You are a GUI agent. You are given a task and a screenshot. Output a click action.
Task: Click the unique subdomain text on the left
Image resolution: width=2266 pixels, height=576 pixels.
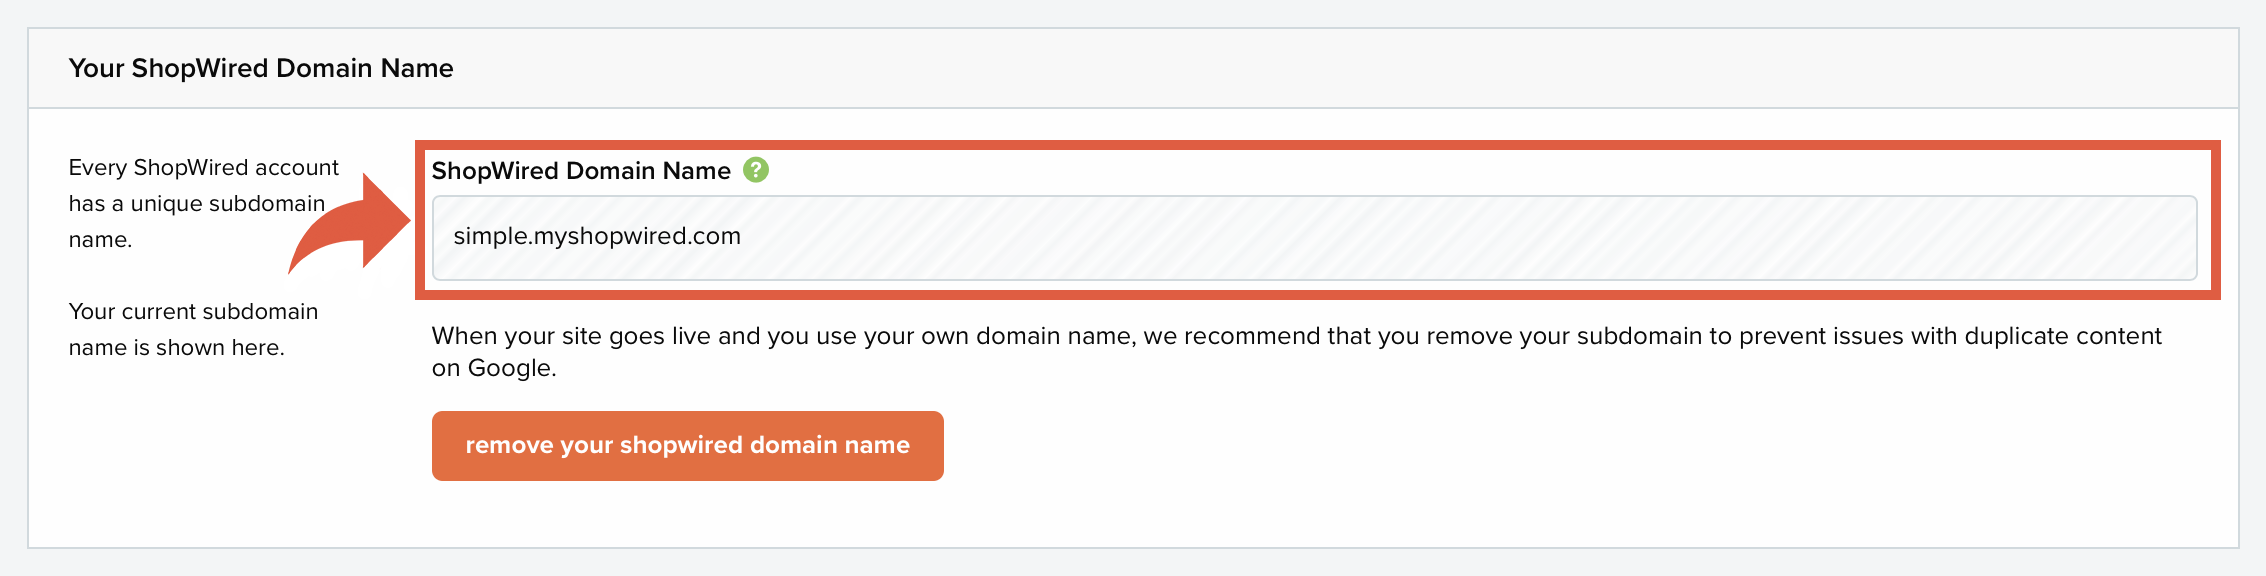click(228, 204)
